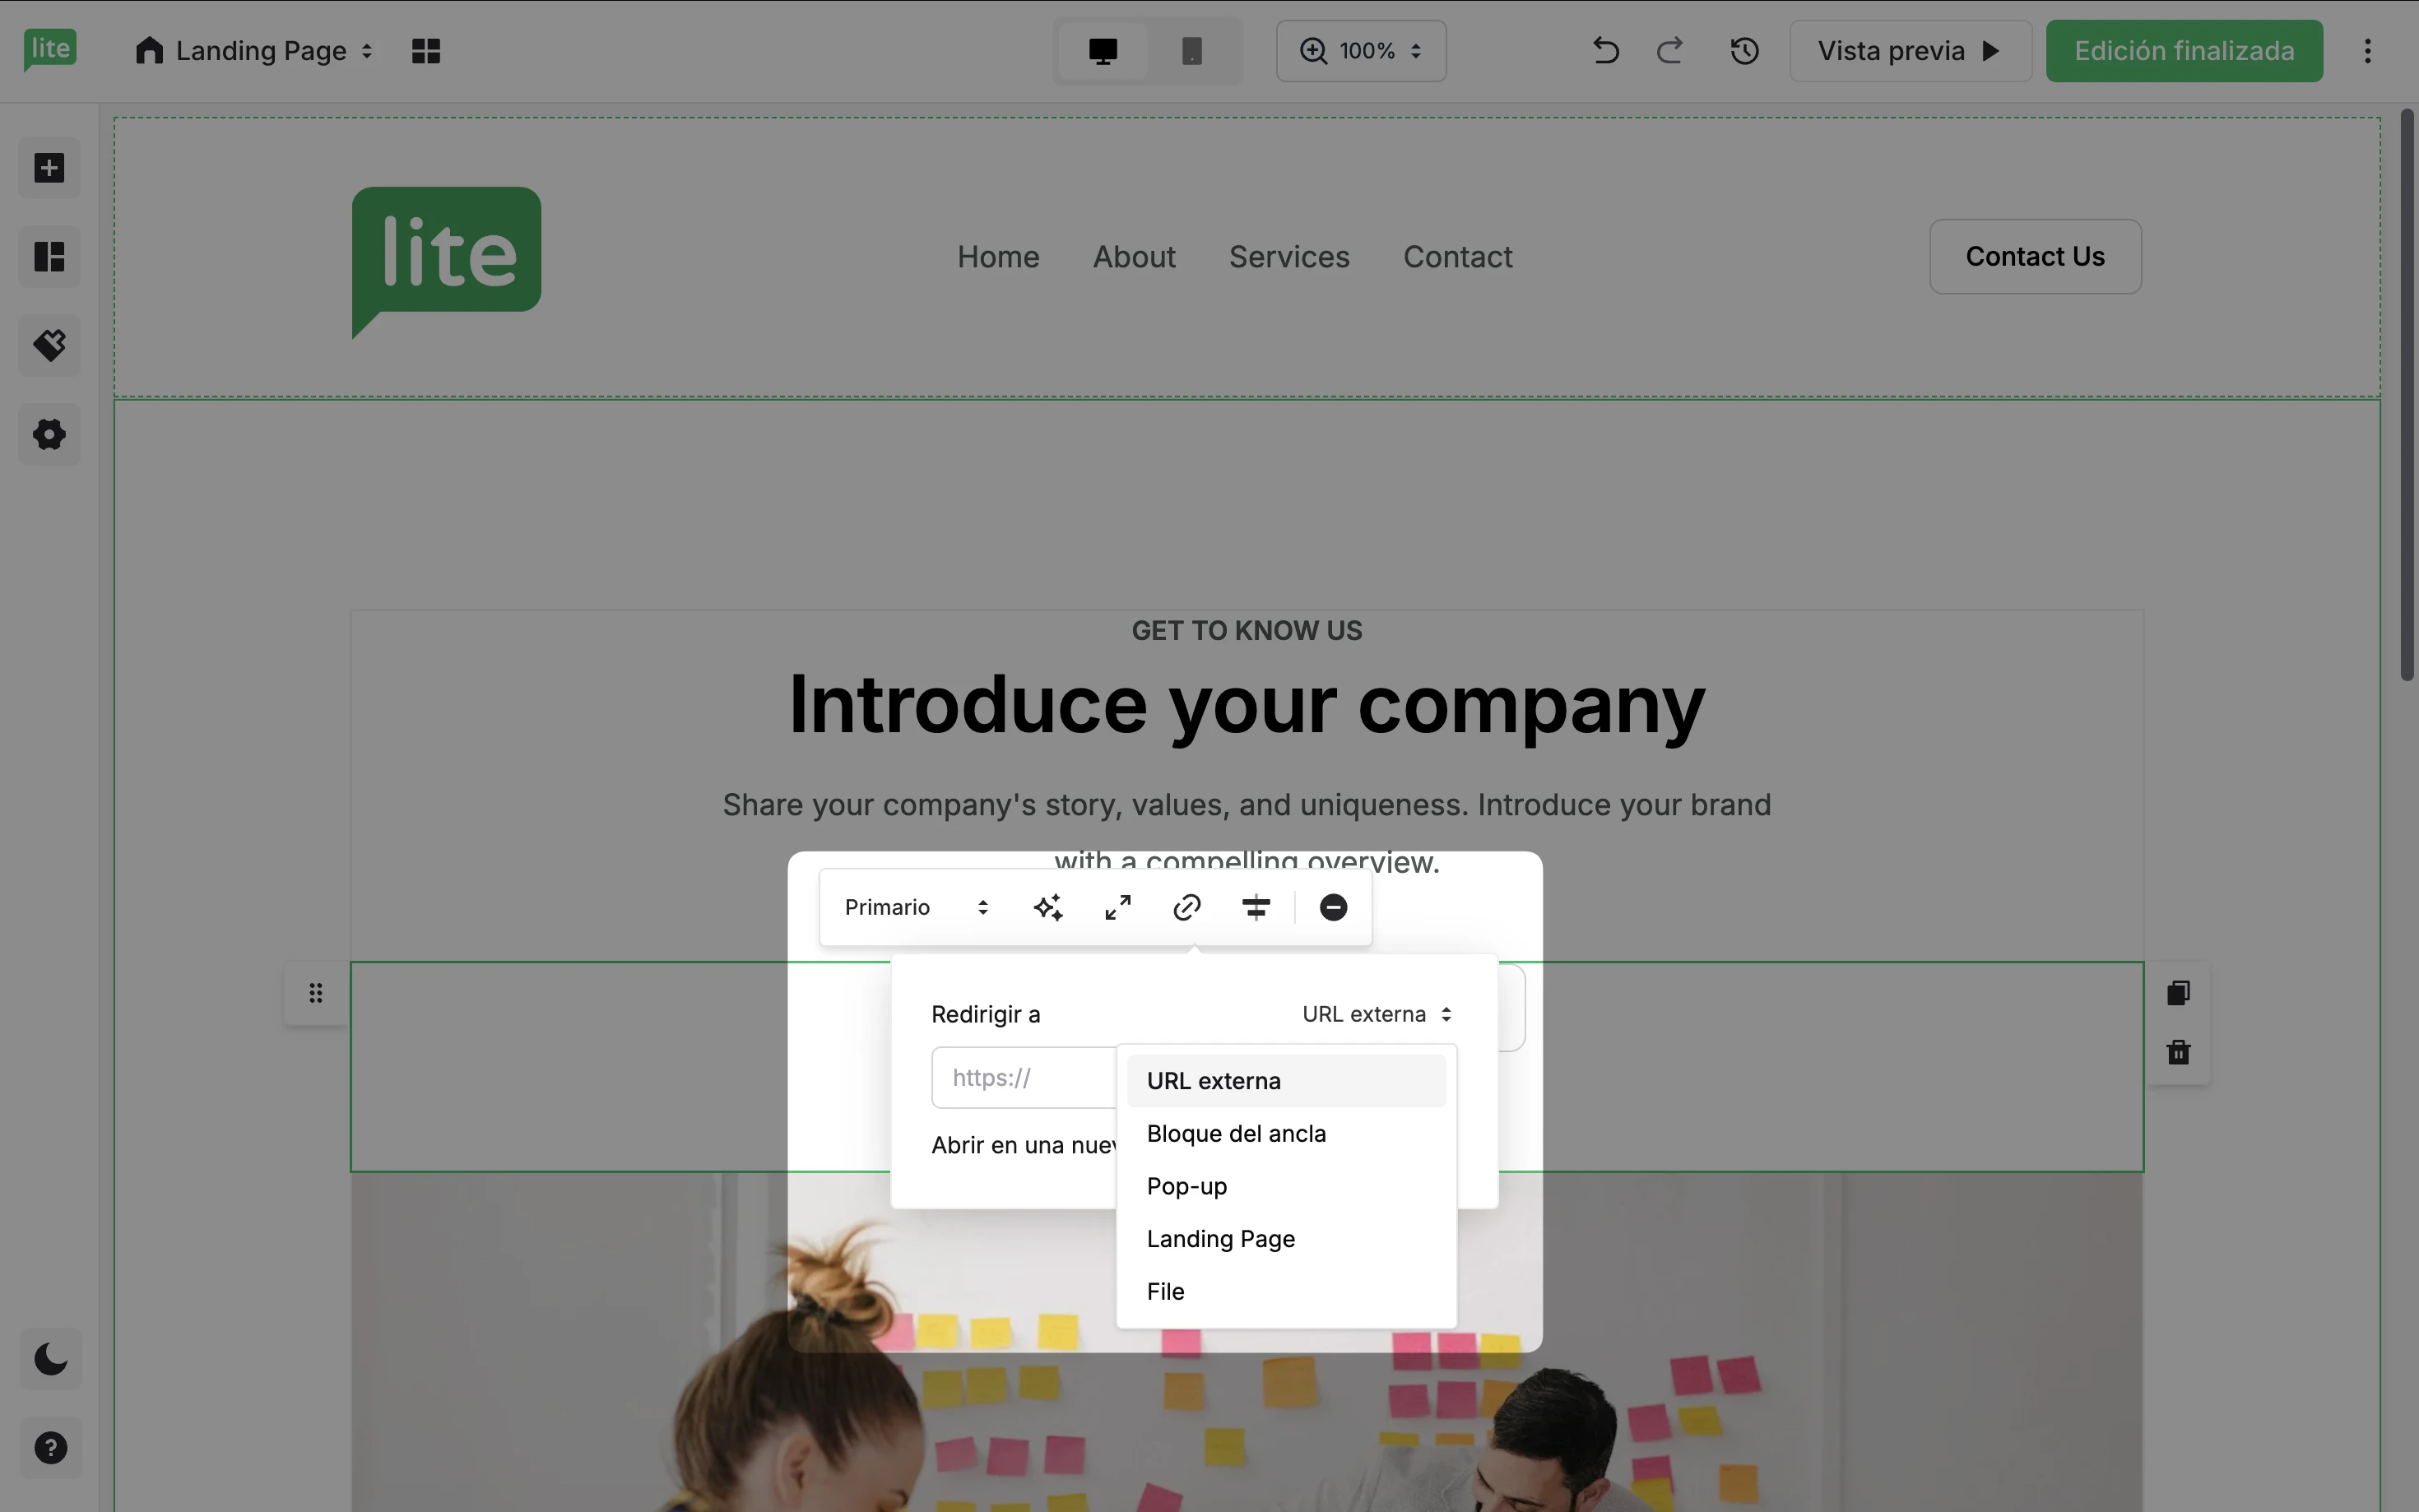Image resolution: width=2419 pixels, height=1512 pixels.
Task: Select File option
Action: click(1286, 1292)
